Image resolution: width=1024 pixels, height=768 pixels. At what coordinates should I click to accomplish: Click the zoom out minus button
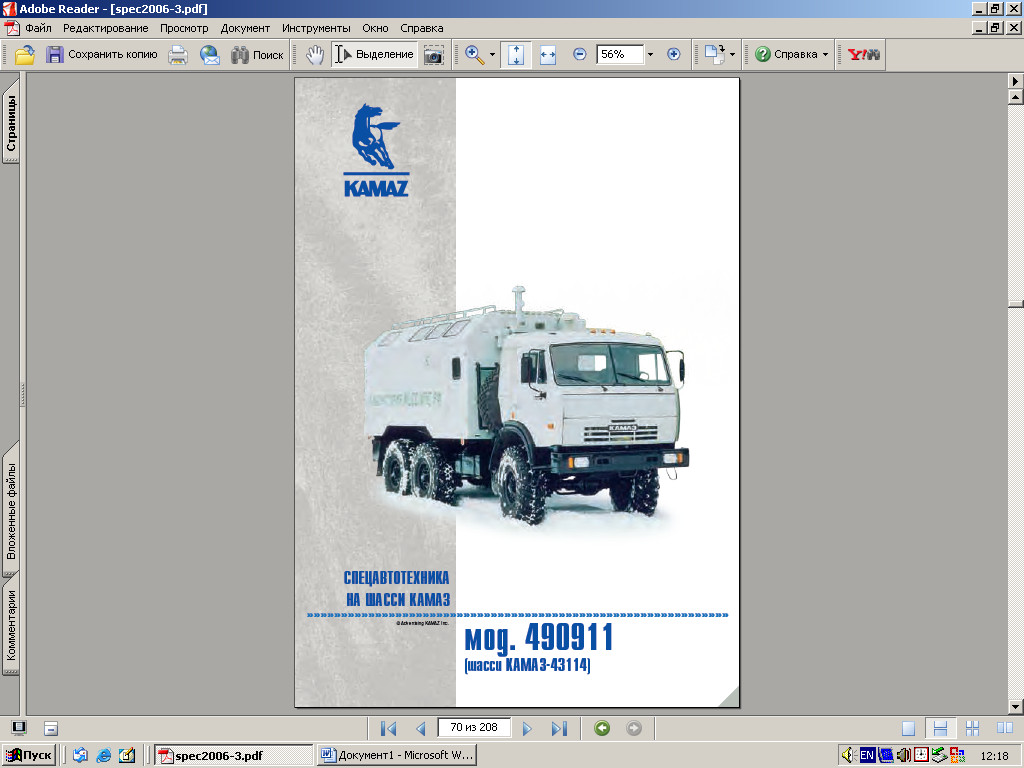pos(579,54)
